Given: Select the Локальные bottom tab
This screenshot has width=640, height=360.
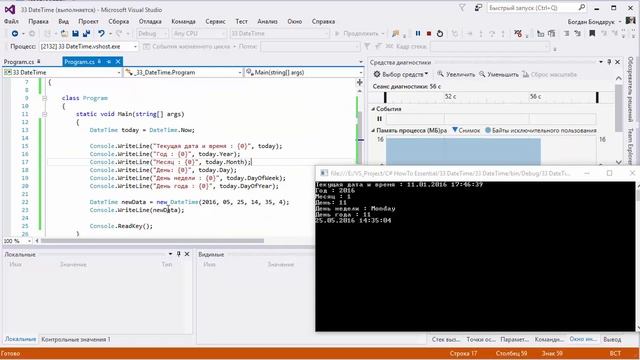Looking at the screenshot, I should pos(20,339).
